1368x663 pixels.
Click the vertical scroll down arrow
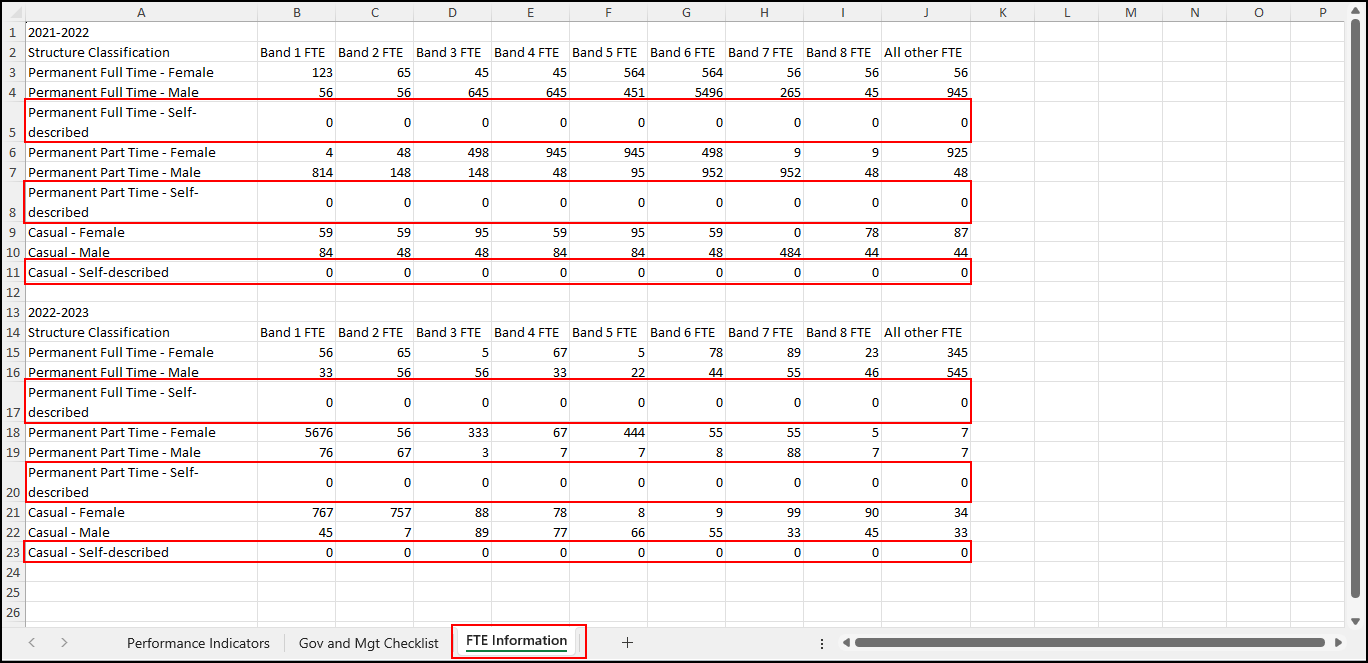coord(1355,620)
